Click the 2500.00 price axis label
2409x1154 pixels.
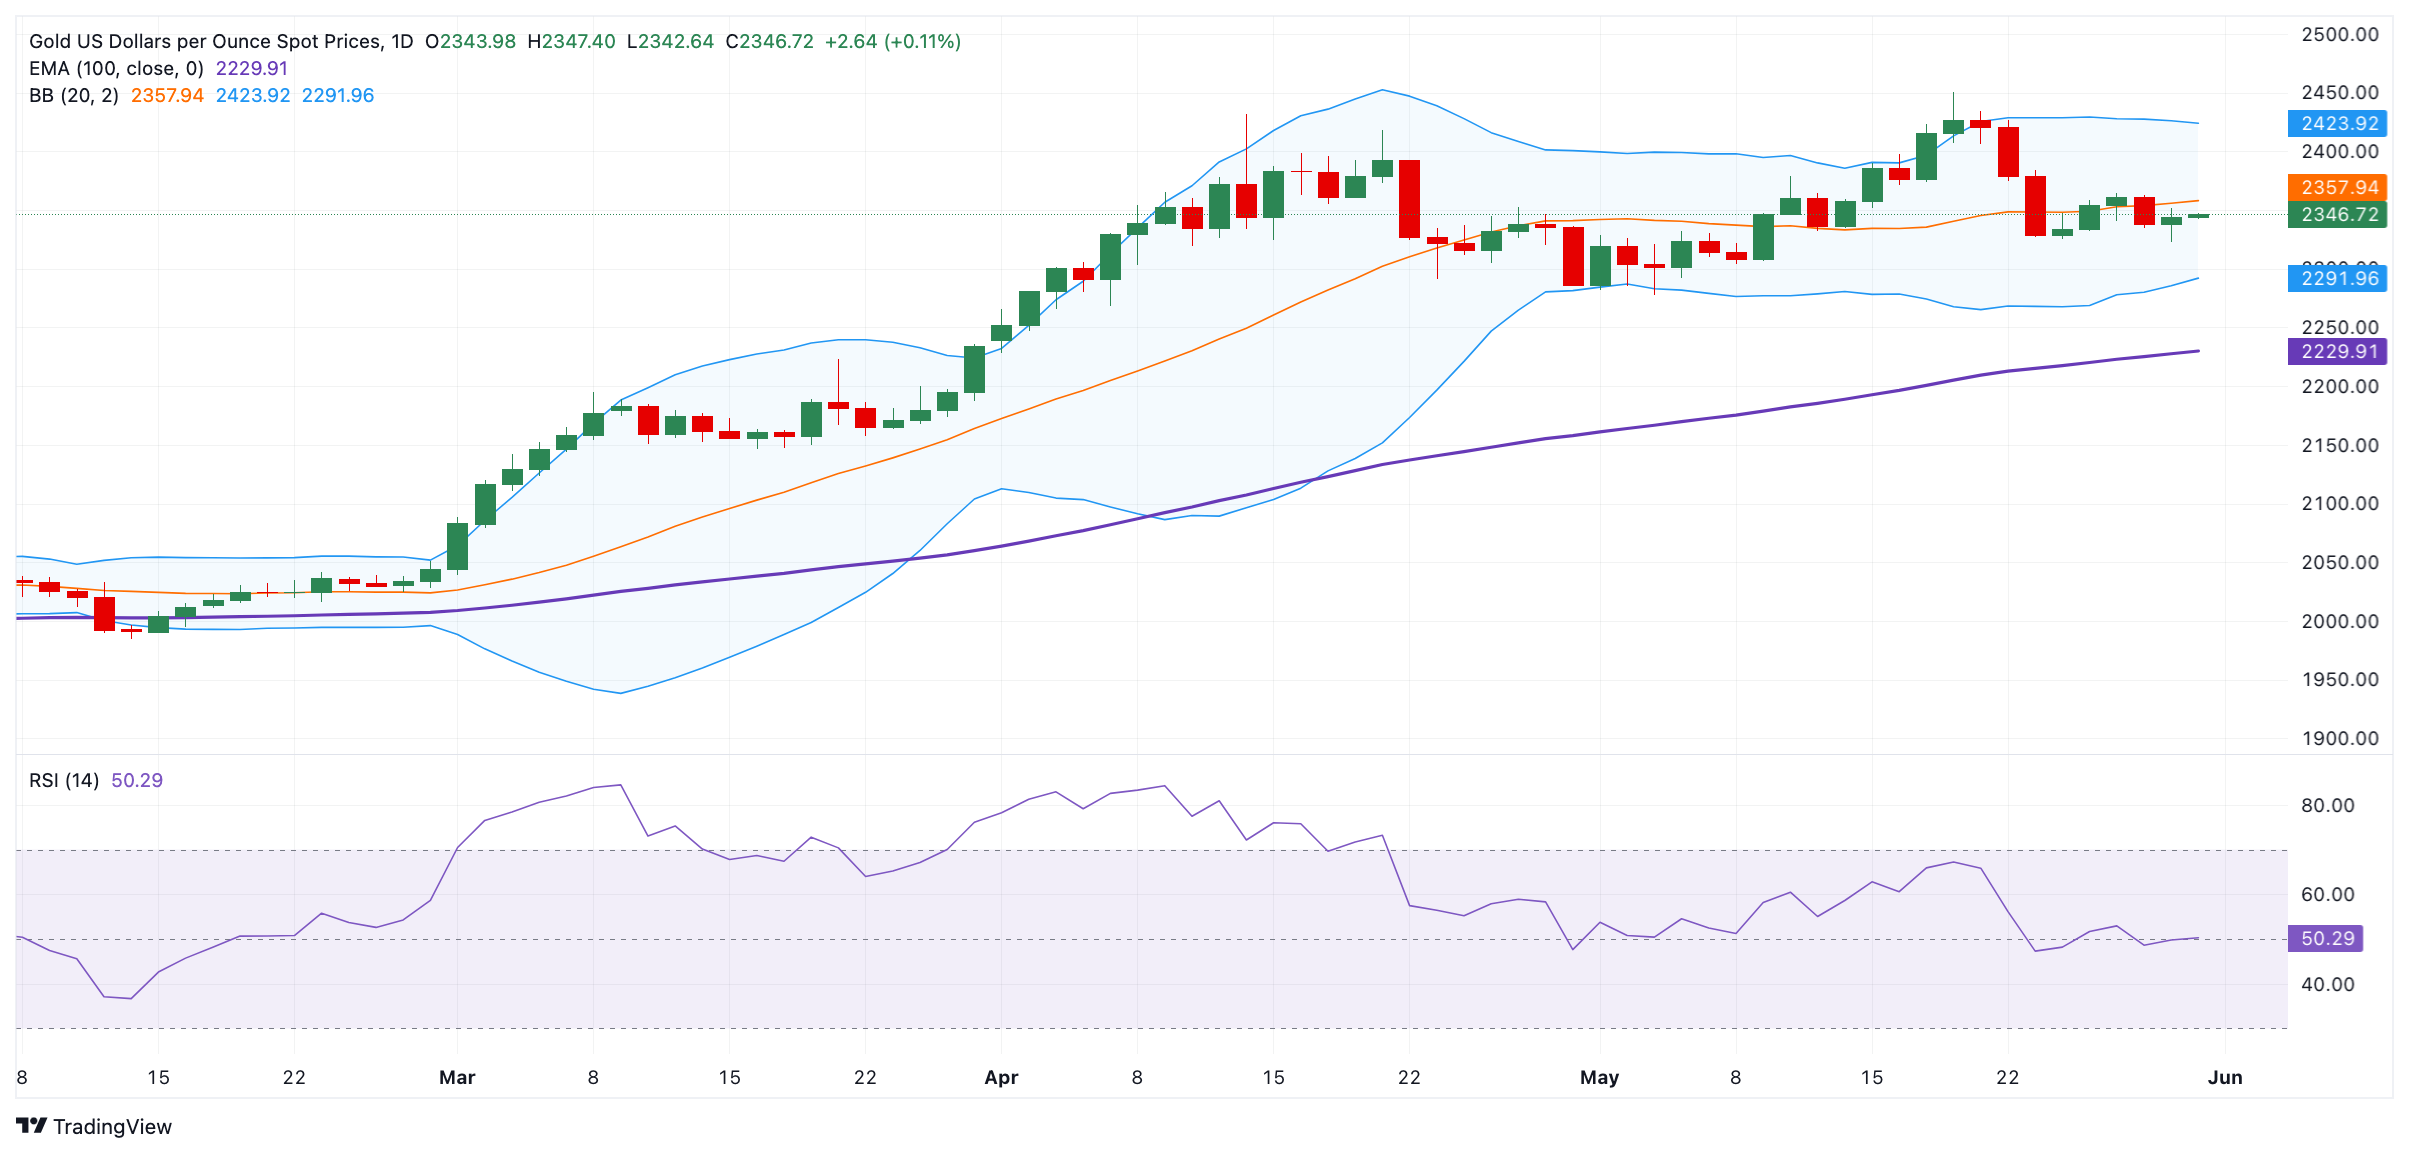2339,34
